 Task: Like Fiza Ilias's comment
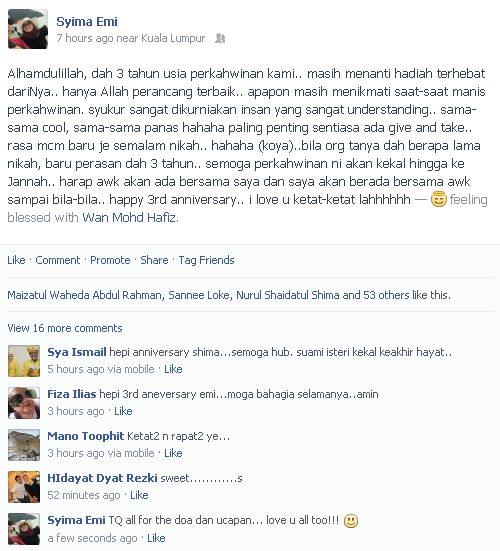coord(123,411)
